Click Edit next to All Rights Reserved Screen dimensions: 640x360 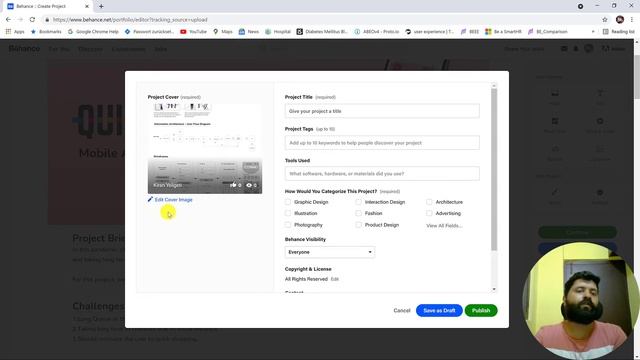(335, 279)
